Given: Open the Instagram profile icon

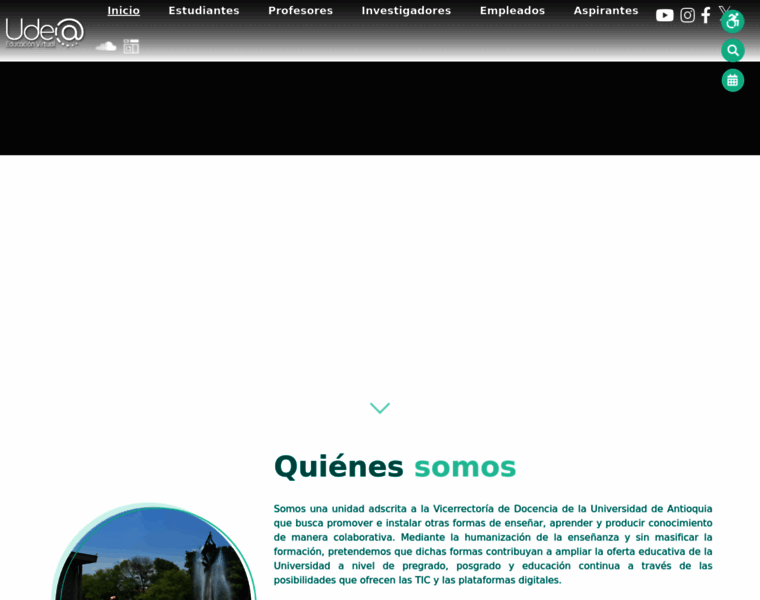Looking at the screenshot, I should coord(687,16).
